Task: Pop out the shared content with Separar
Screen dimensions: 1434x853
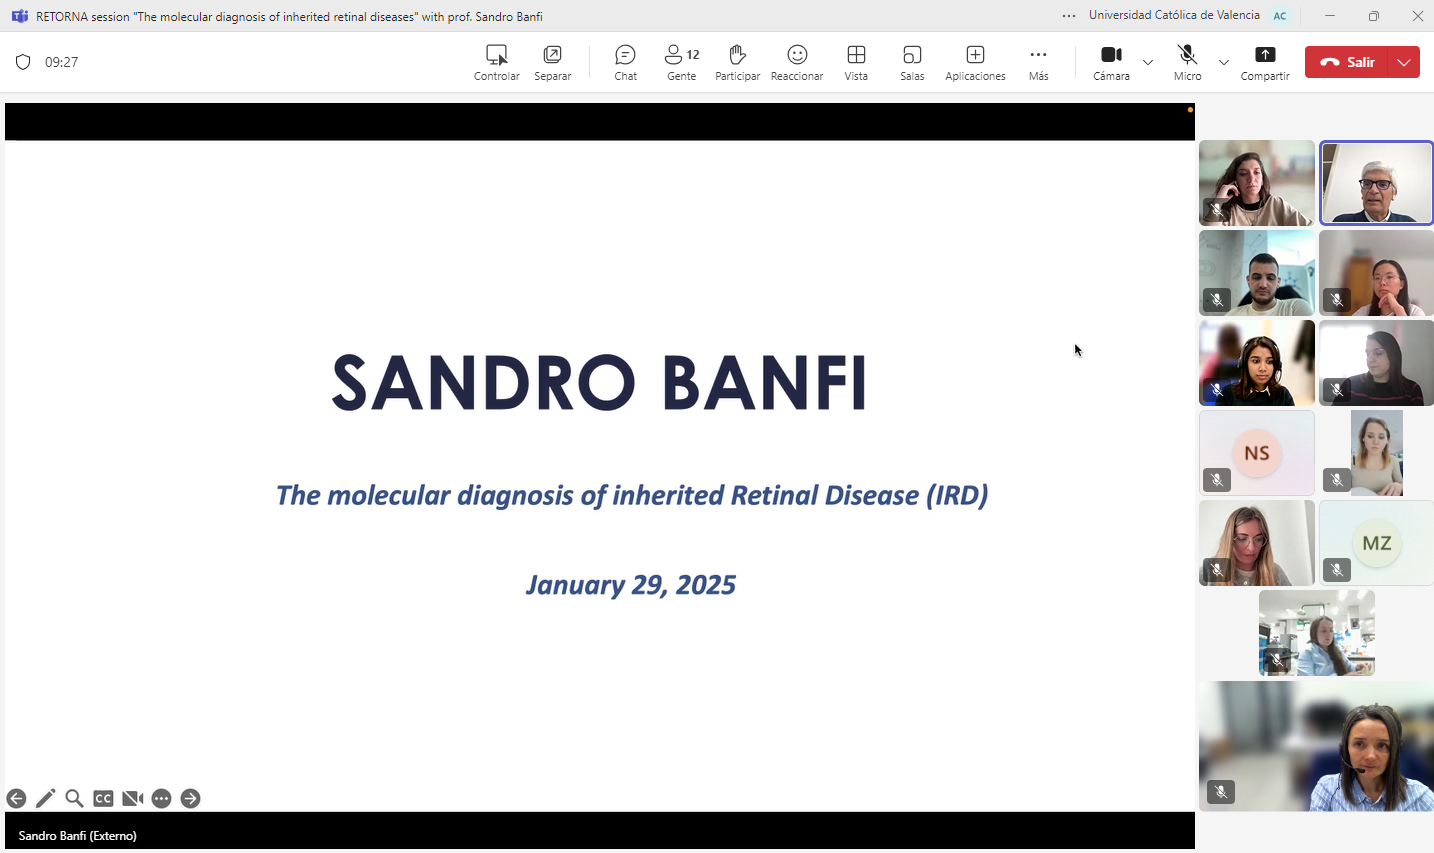Action: coord(552,62)
